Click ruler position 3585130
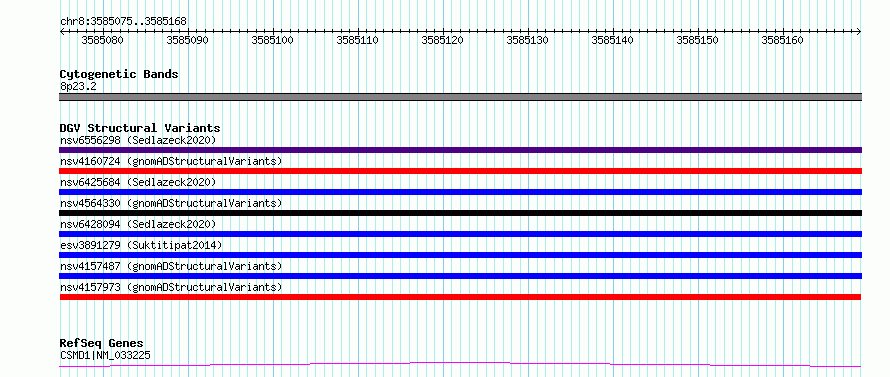This screenshot has width=890, height=377. pos(528,40)
